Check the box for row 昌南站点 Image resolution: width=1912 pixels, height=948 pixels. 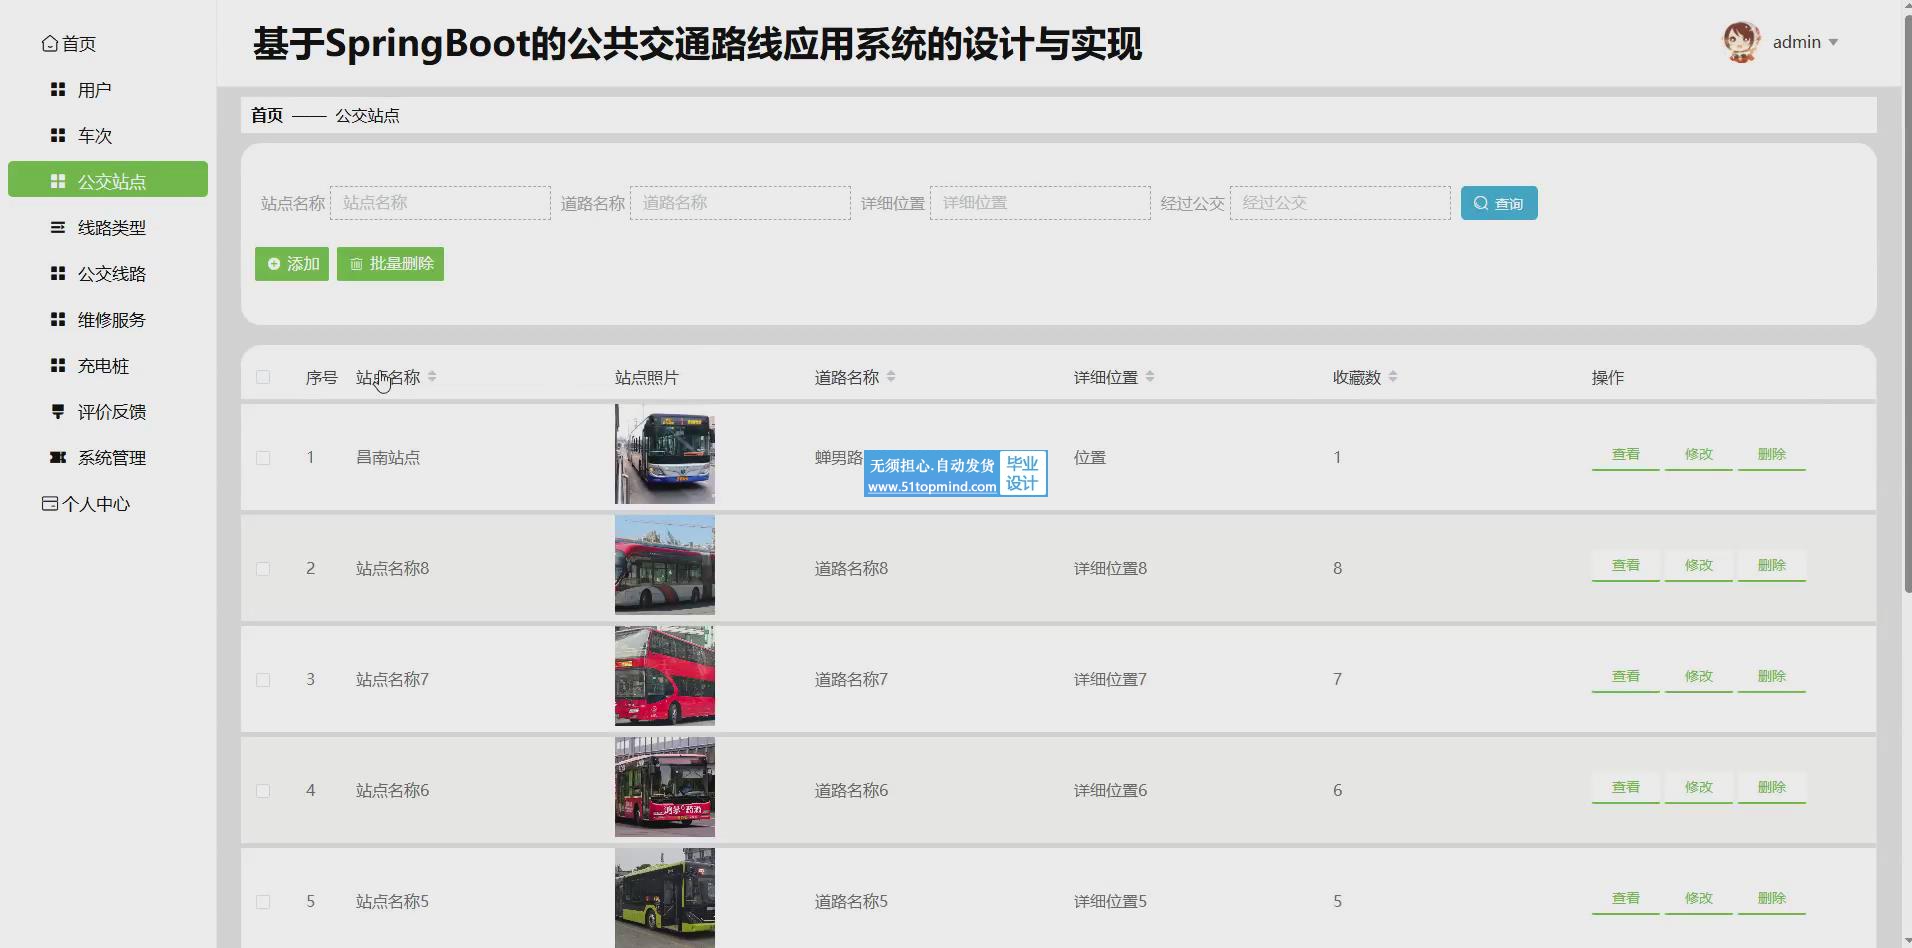[x=263, y=458]
